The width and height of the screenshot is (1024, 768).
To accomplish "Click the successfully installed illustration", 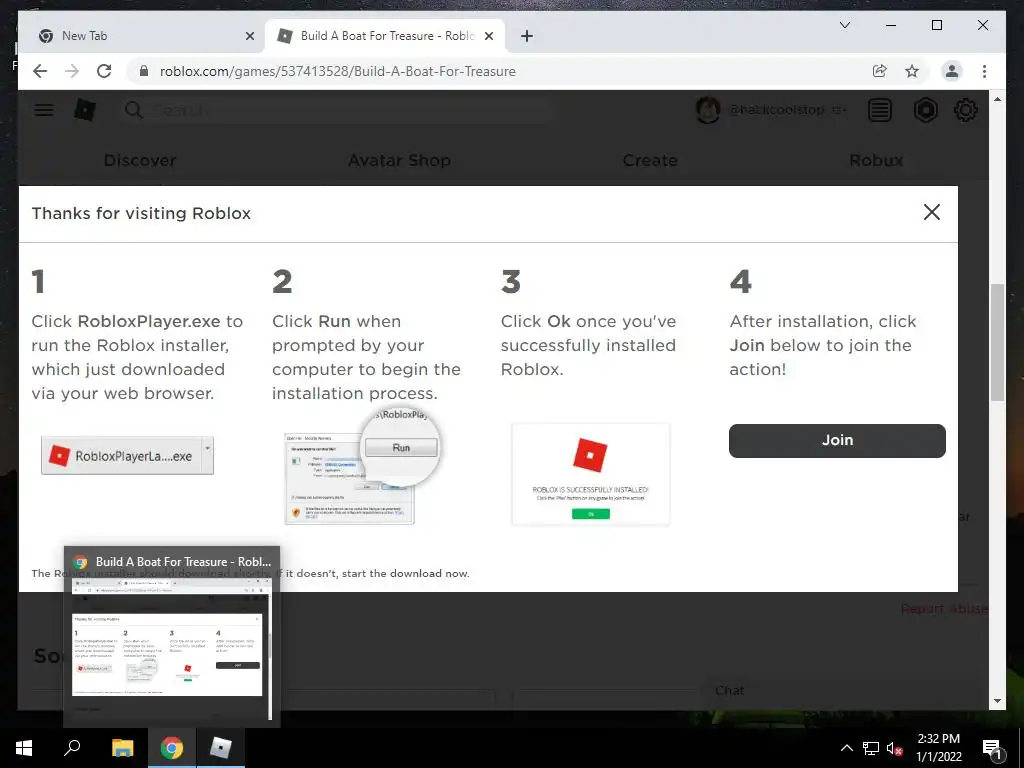I will 591,474.
